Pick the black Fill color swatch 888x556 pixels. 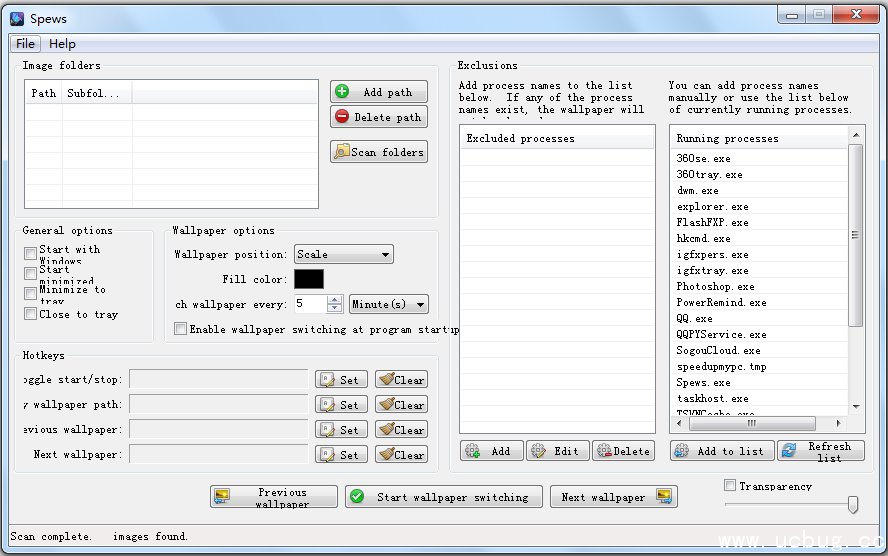(x=309, y=280)
